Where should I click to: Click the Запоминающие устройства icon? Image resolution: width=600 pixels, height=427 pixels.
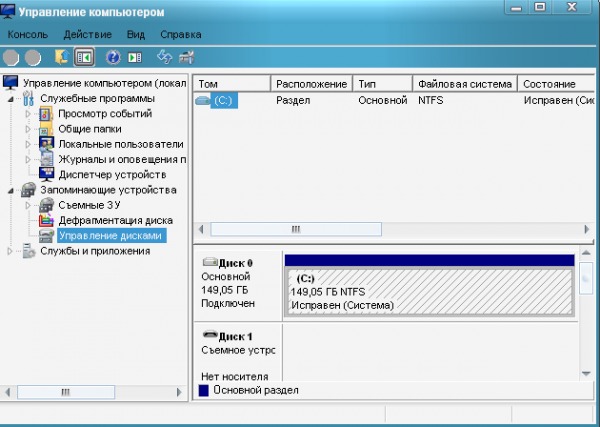click(29, 190)
